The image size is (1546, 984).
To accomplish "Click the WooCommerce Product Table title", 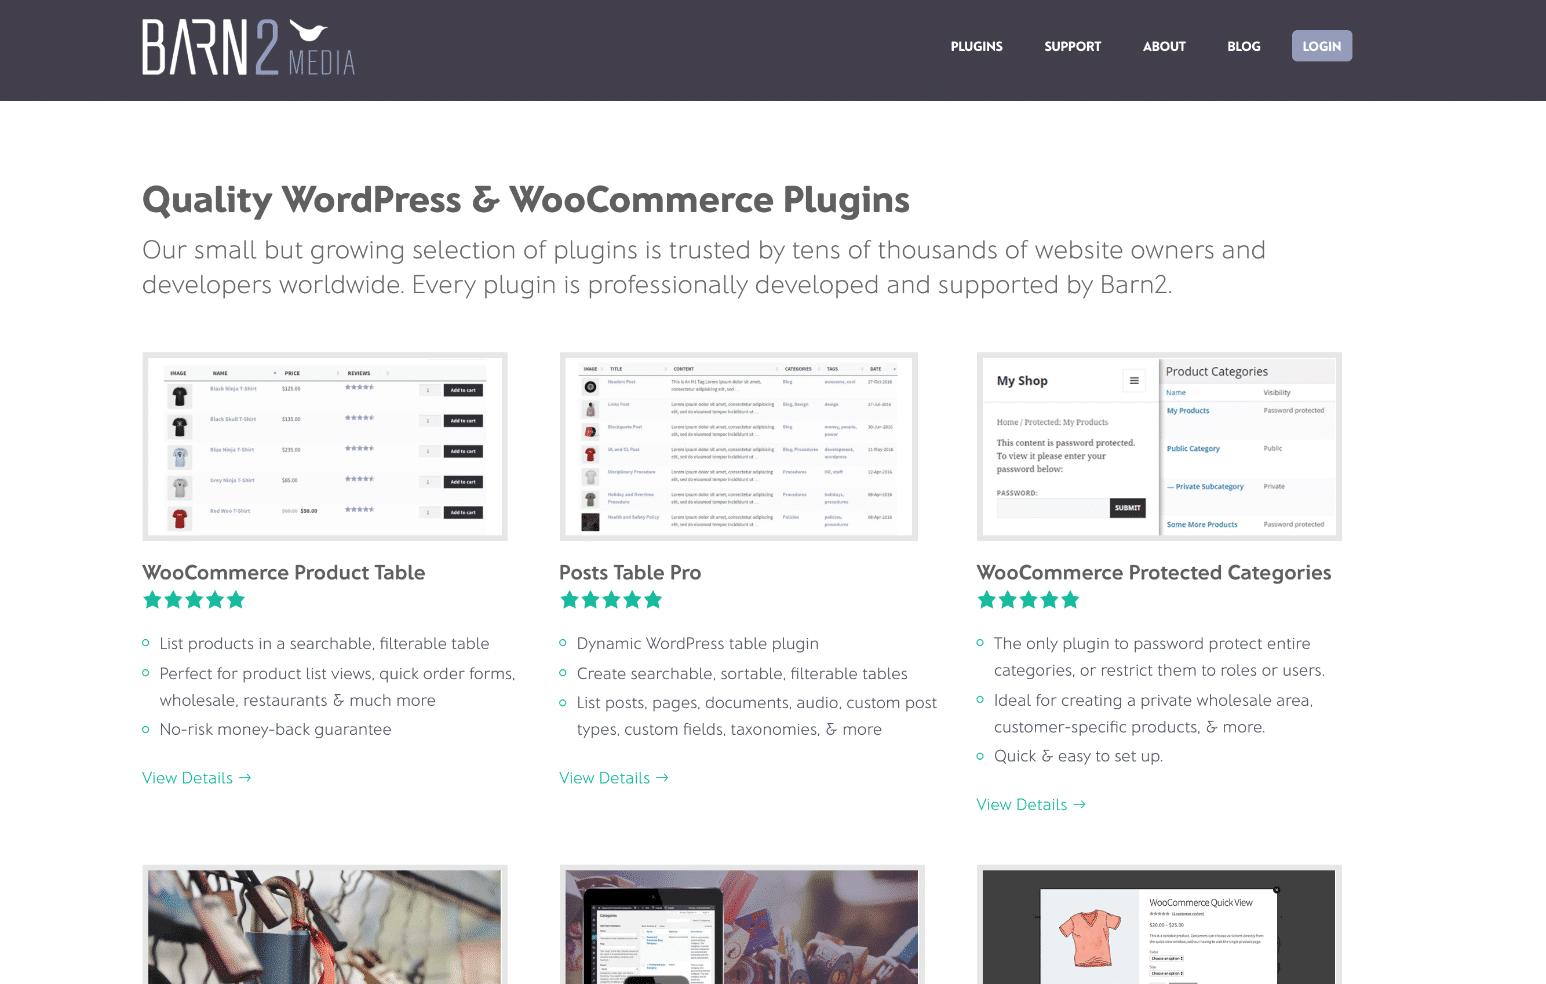I will (x=284, y=573).
